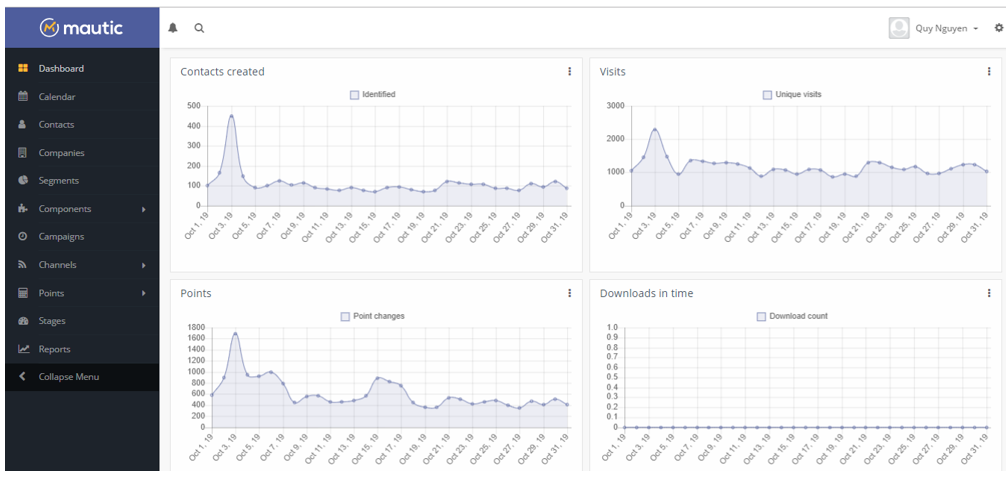Screen dimensions: 1008x479
Task: Toggle the Point changes legend
Action: tap(346, 316)
